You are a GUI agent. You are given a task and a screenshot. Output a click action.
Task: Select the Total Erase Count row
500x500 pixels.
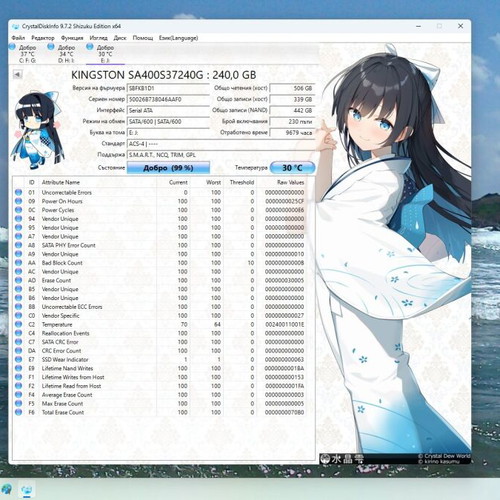pyautogui.click(x=160, y=412)
